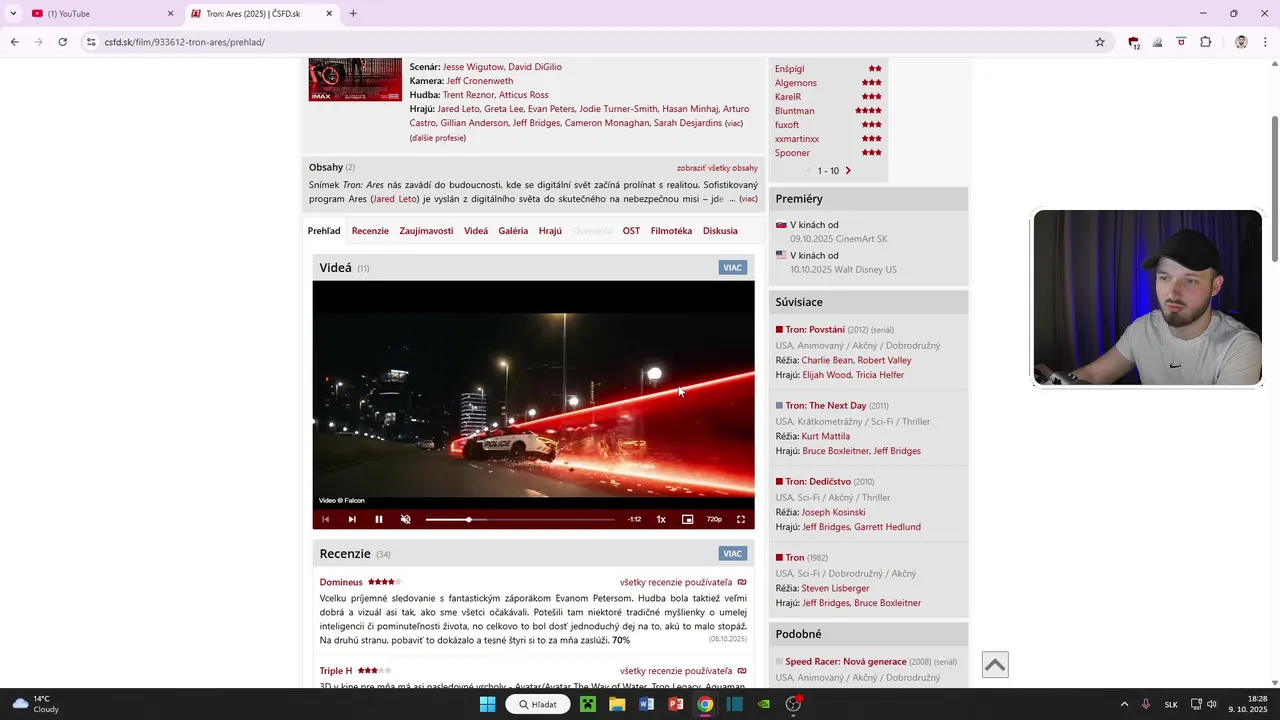This screenshot has width=1280, height=720.
Task: Open Chrome's three-dot menu
Action: pos(1265,42)
